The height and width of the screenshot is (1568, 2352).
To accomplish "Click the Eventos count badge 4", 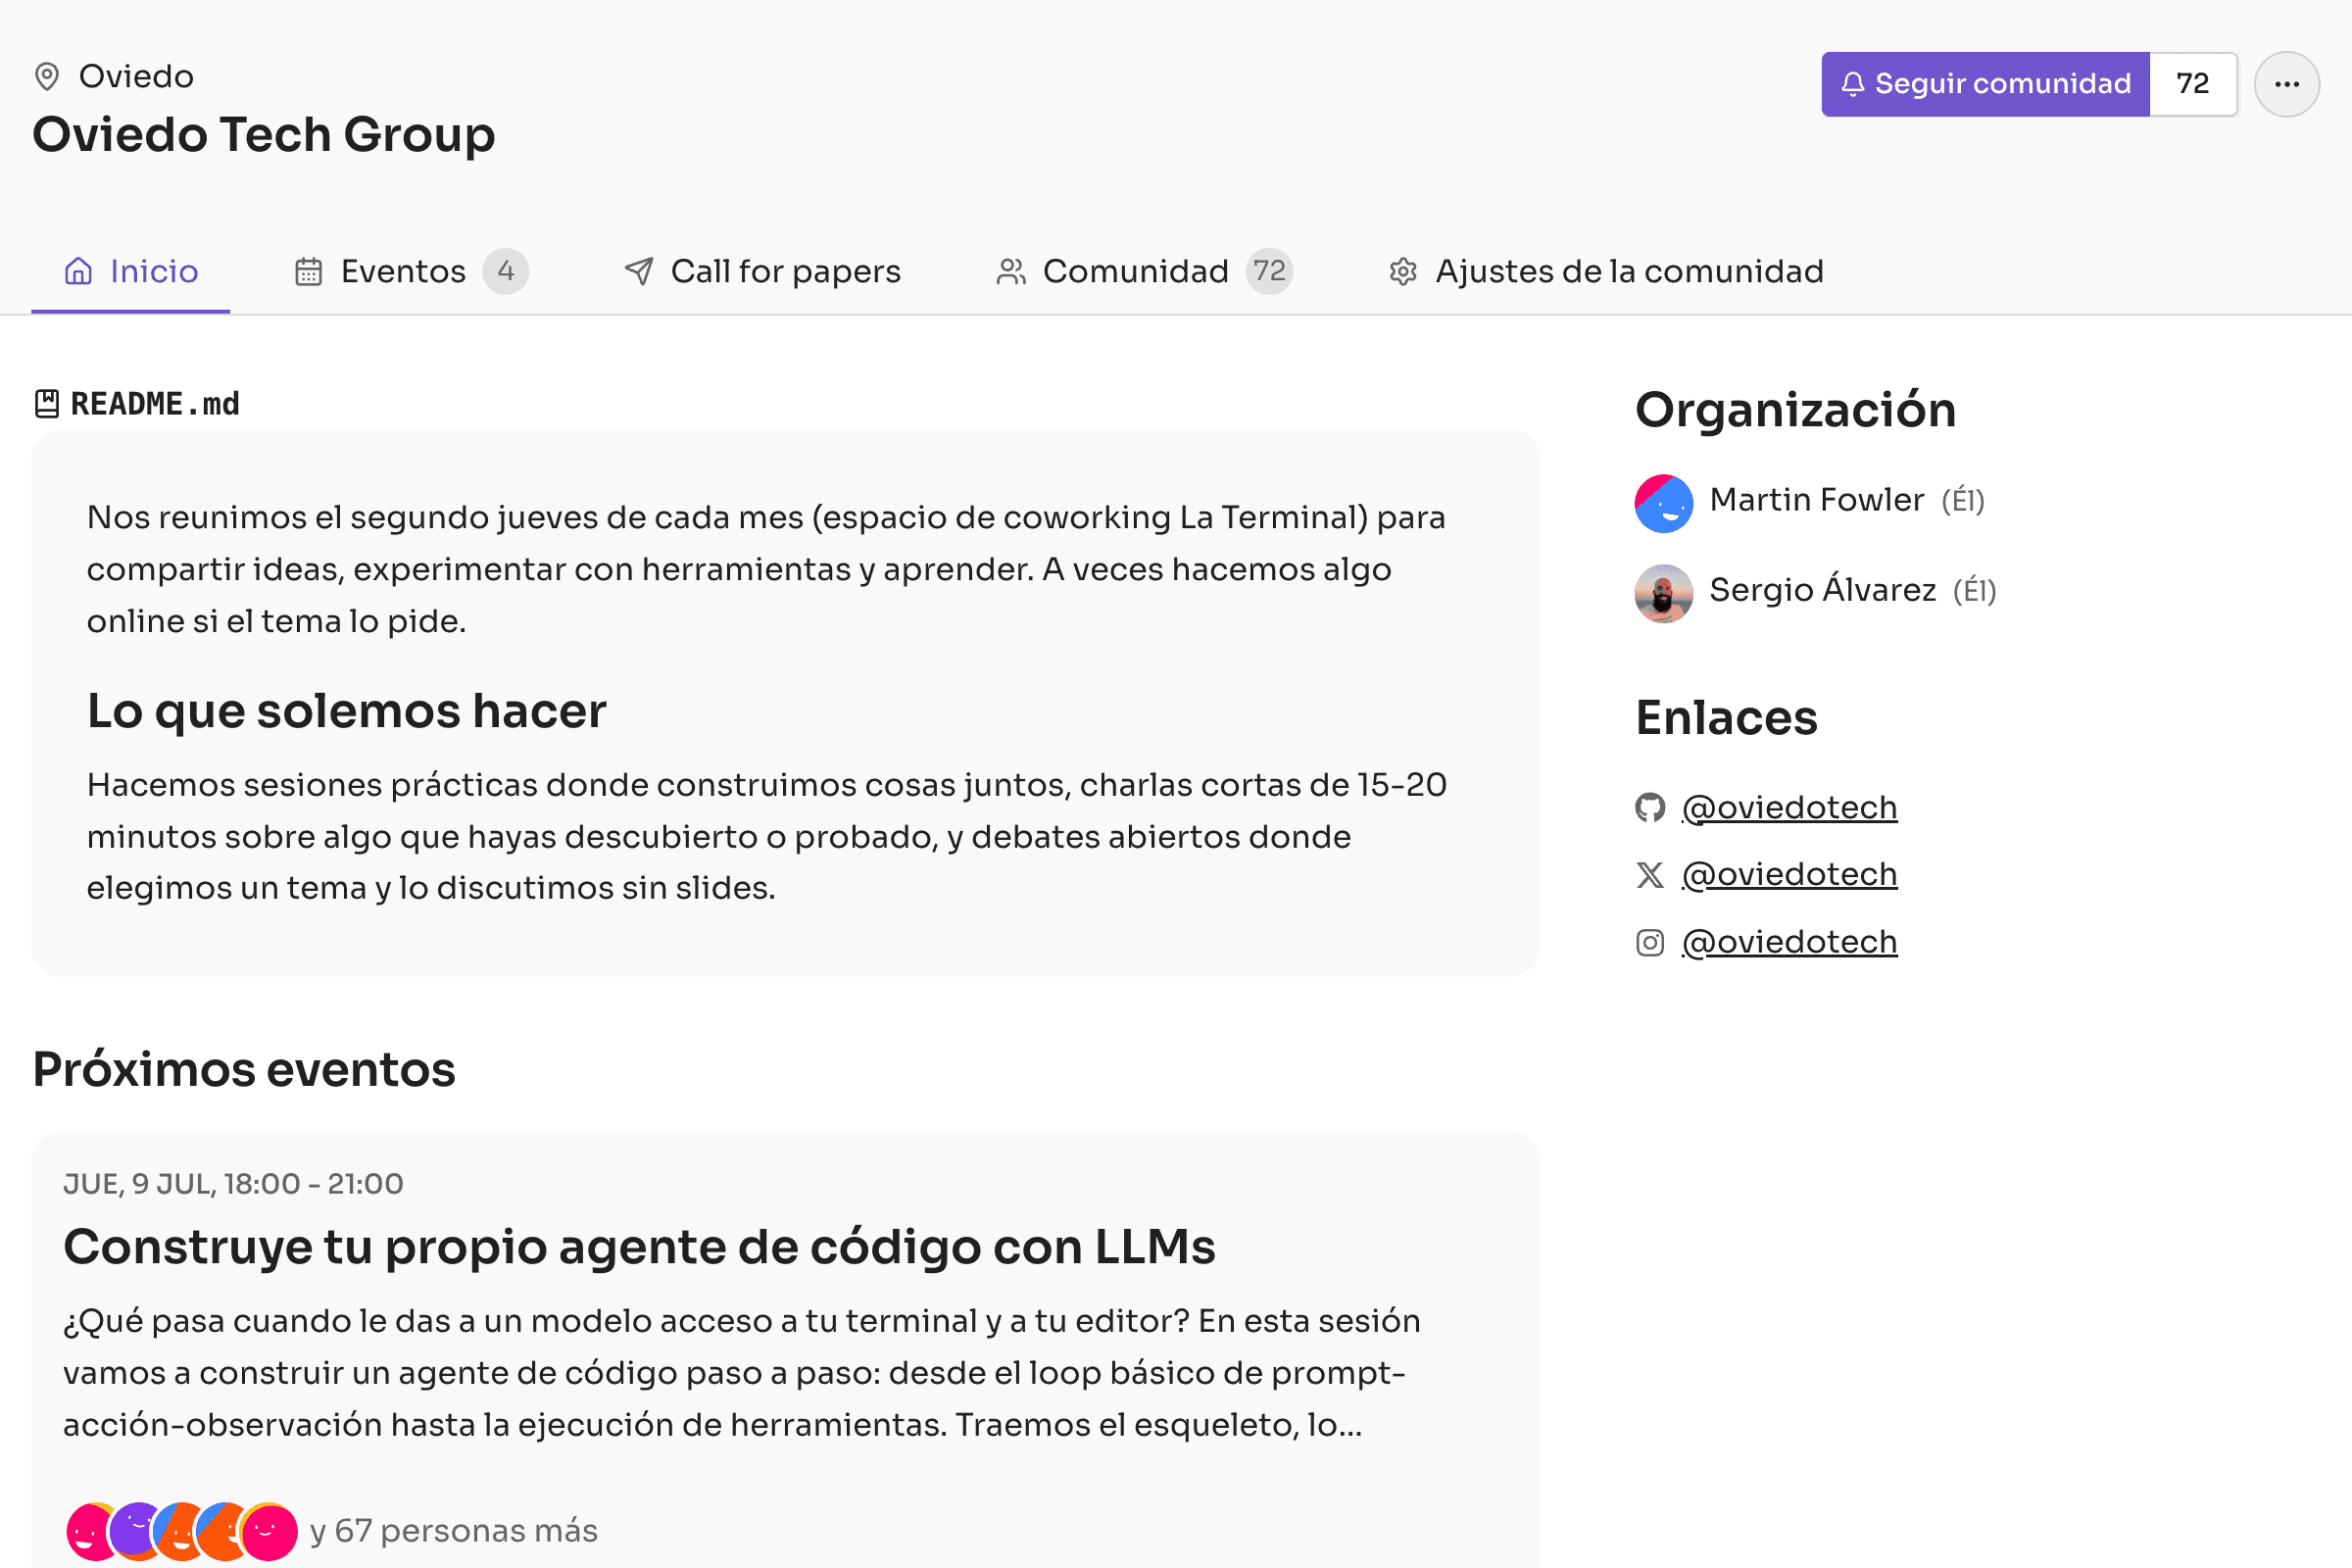I will [x=506, y=272].
